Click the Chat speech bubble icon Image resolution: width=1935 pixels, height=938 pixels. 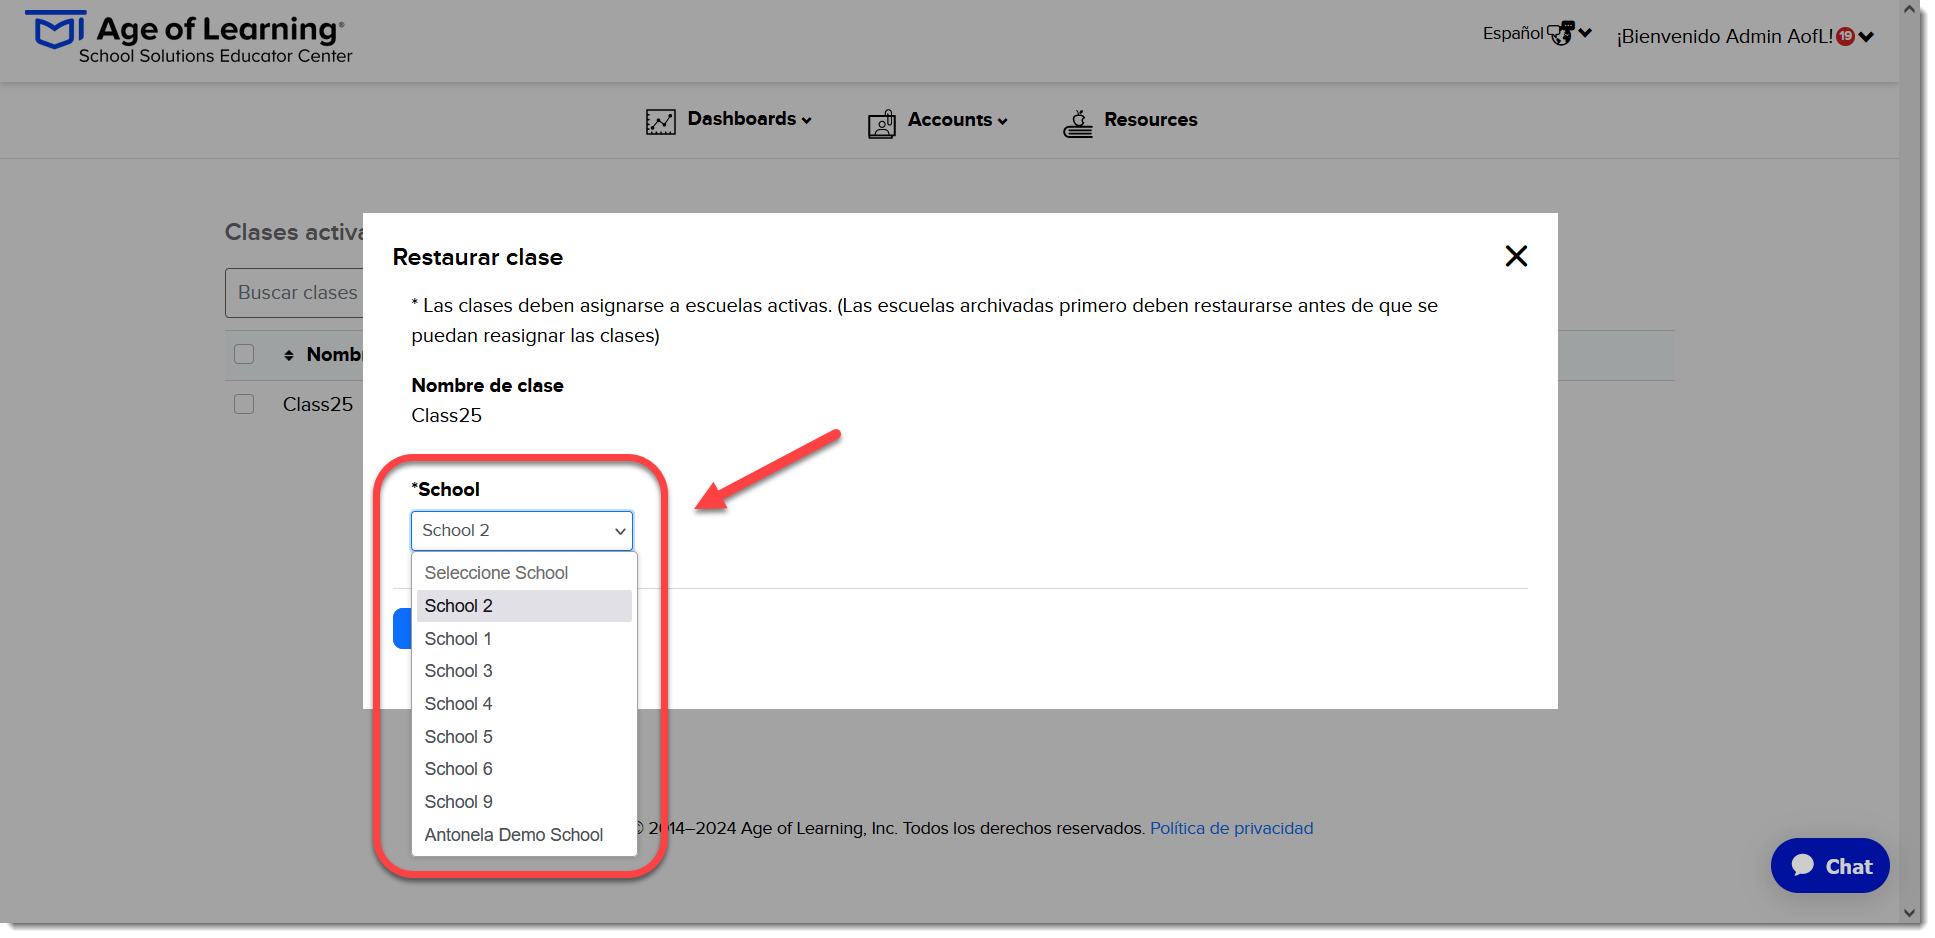coord(1803,865)
